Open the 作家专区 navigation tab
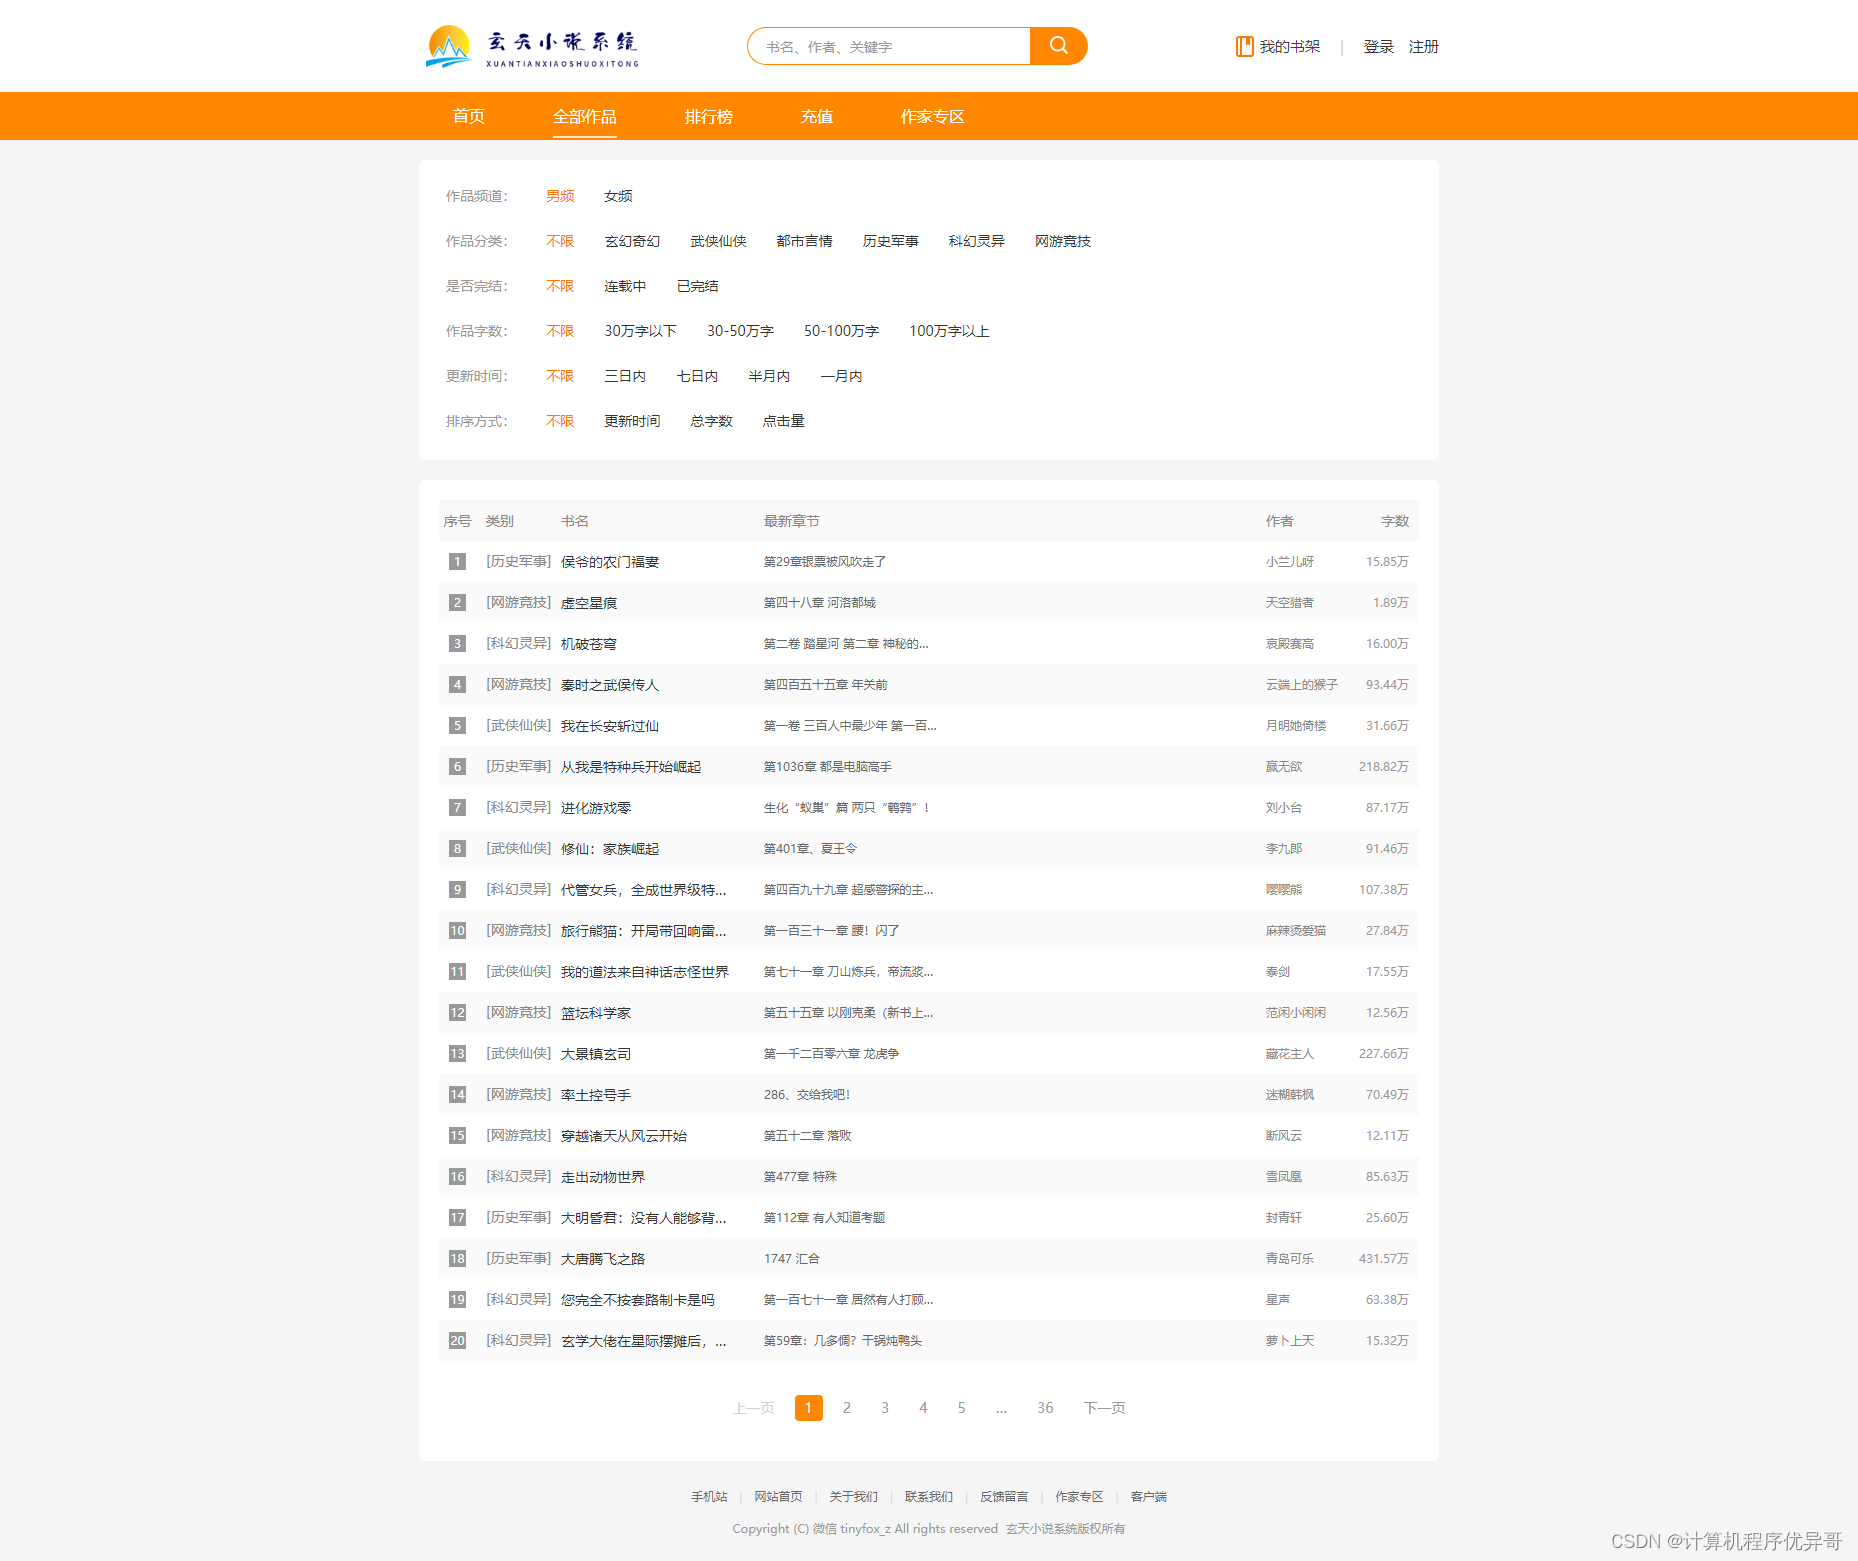Screen dimensions: 1858x1561 [932, 116]
